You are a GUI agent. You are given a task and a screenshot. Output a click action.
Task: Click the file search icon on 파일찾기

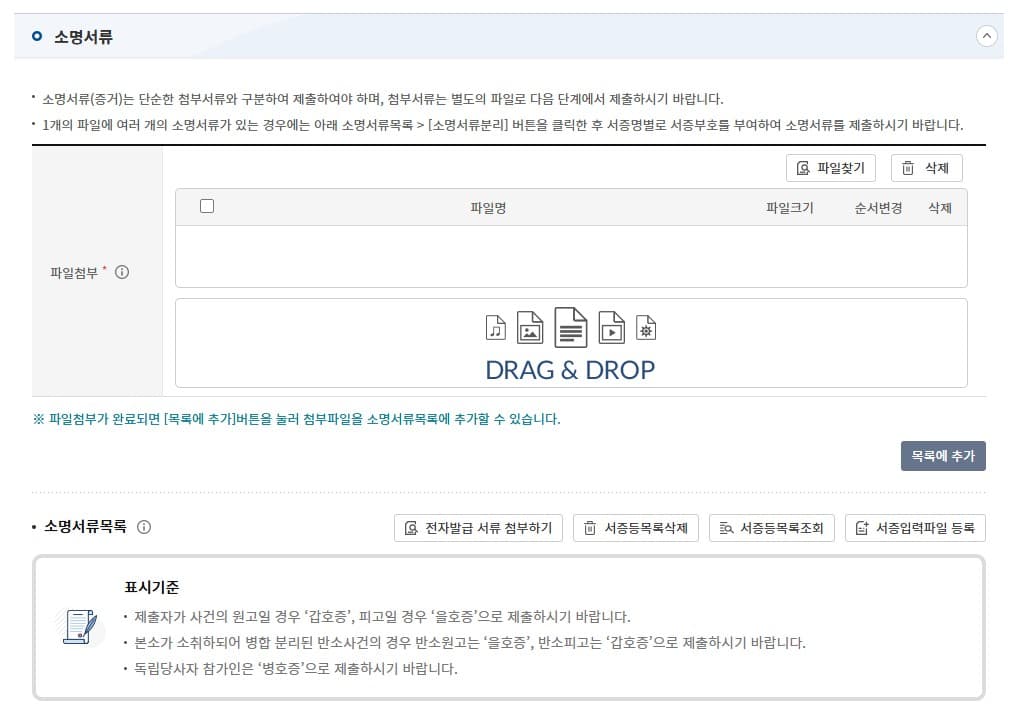pos(804,168)
